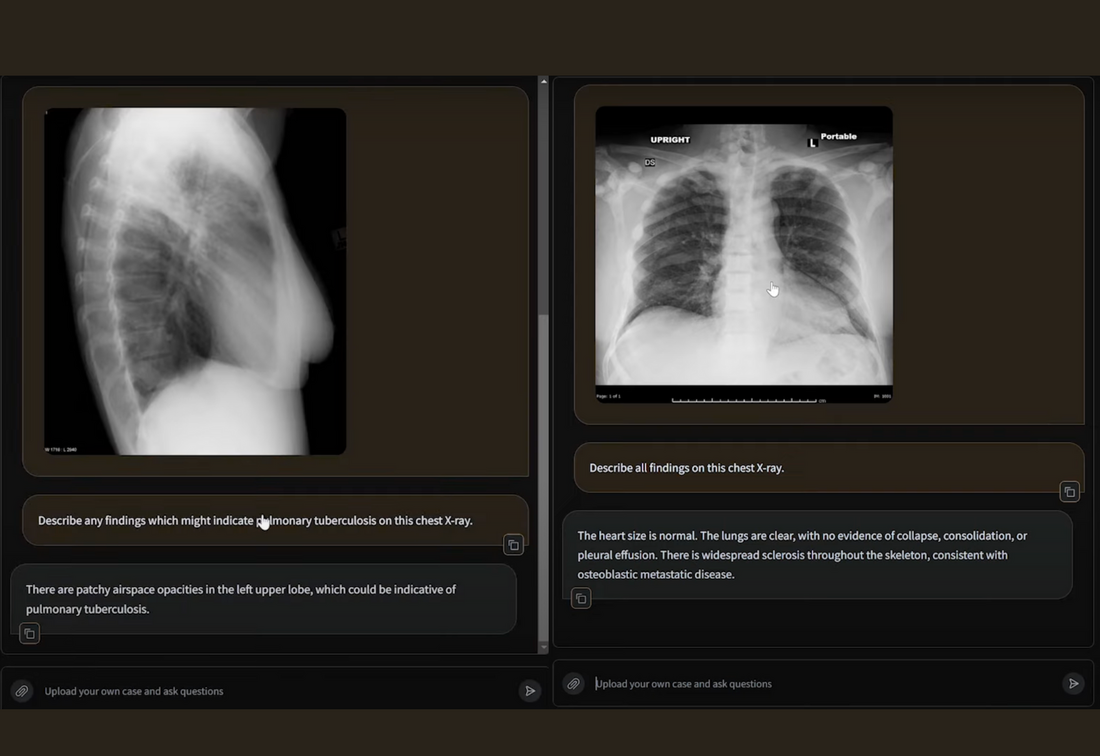Click the send arrow in the right input bar
1100x756 pixels.
click(1074, 683)
